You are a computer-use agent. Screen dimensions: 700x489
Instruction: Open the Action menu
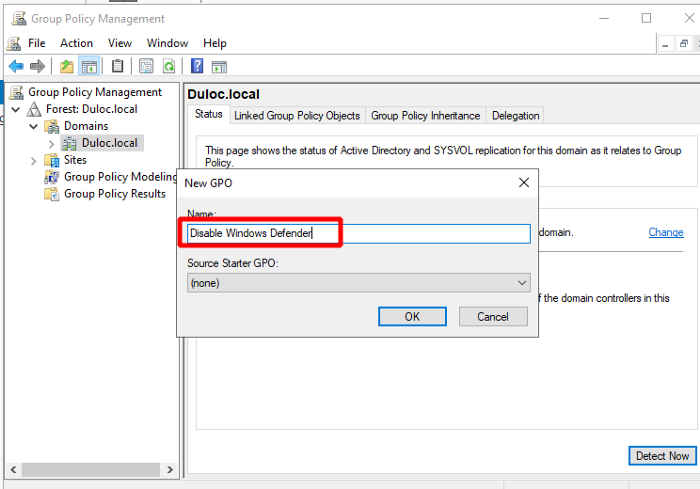pos(76,43)
